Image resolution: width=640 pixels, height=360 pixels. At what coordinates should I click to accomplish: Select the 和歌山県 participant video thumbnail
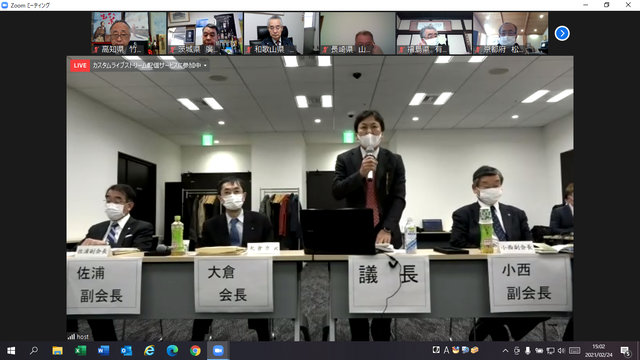[x=281, y=33]
